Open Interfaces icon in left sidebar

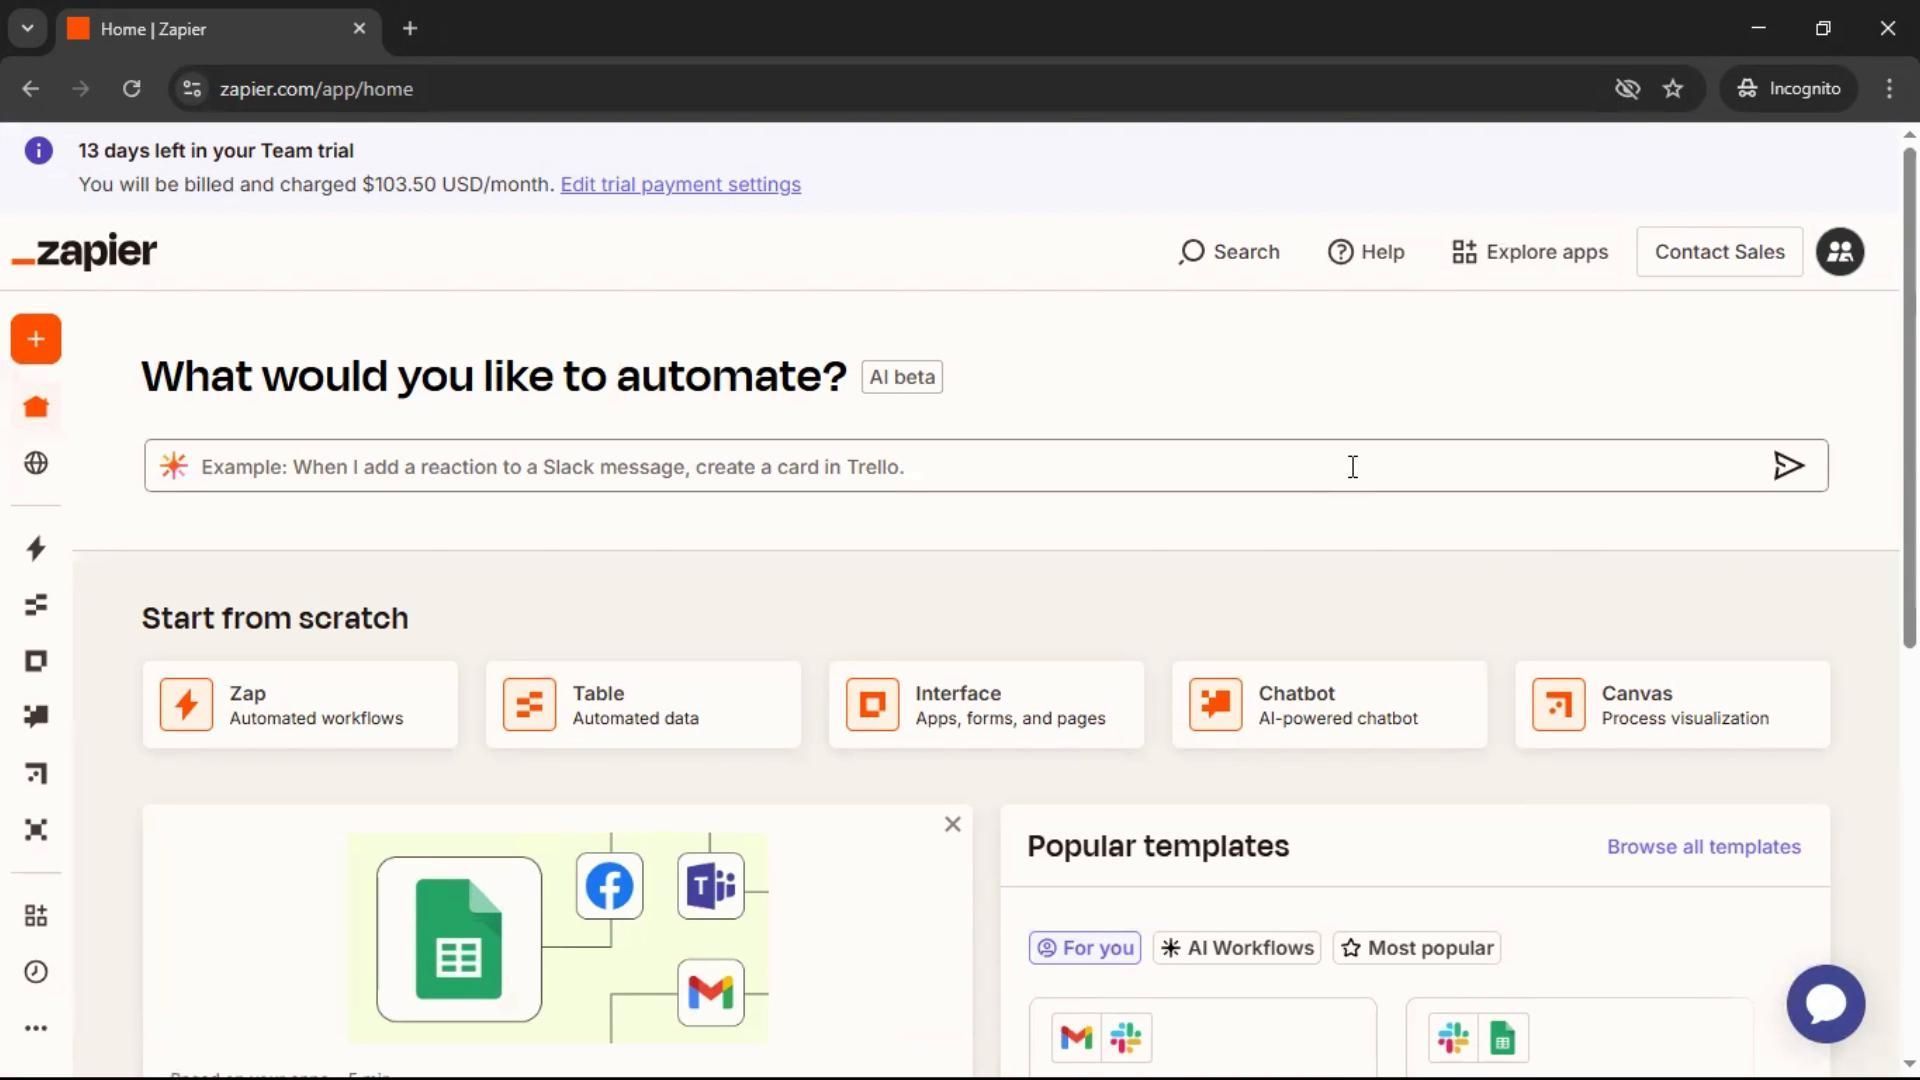click(x=36, y=661)
